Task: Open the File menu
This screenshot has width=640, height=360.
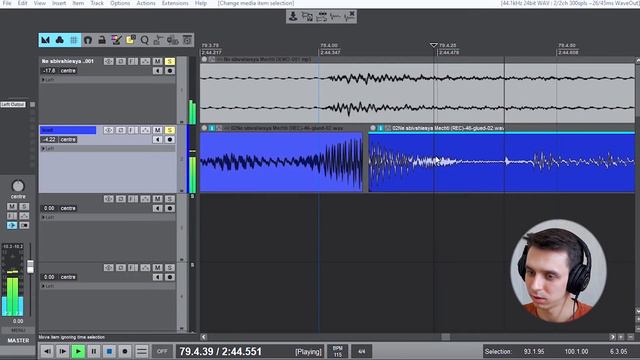Action: point(7,3)
